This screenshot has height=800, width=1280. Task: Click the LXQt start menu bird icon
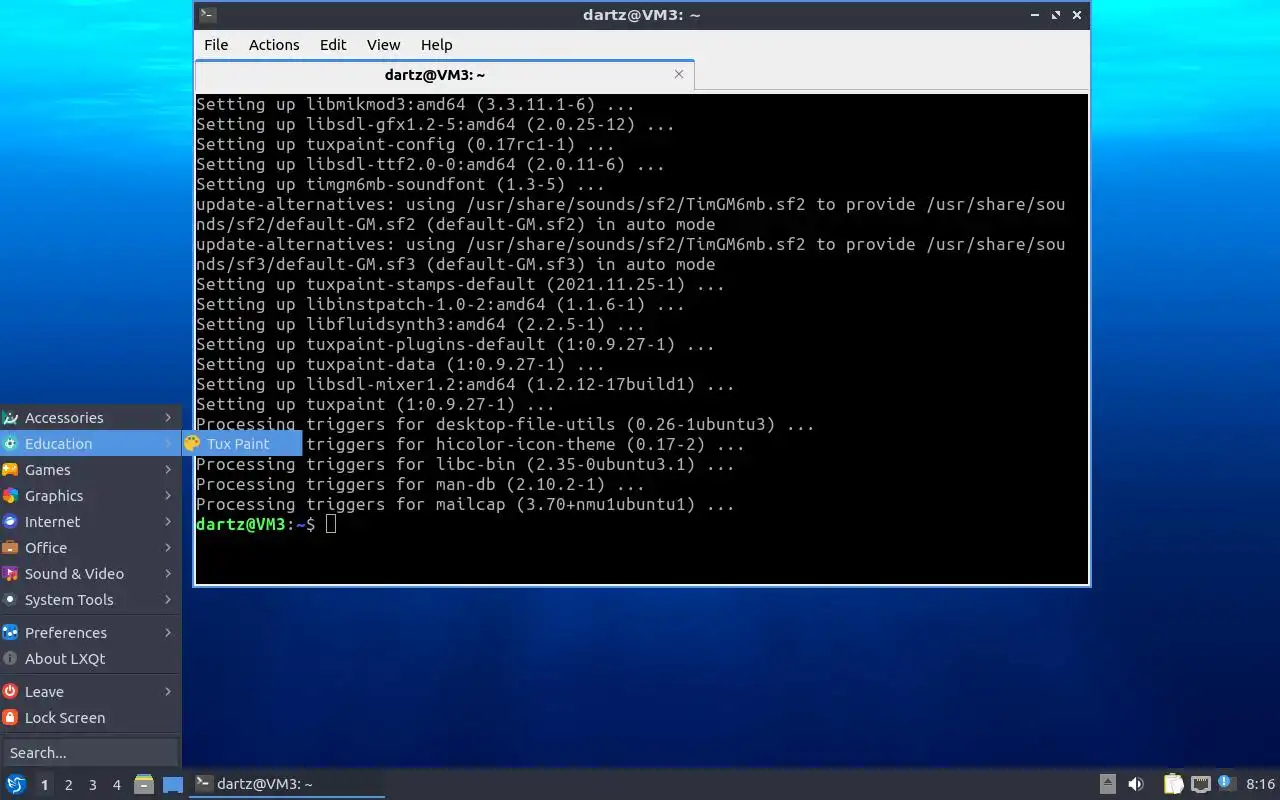pos(16,784)
